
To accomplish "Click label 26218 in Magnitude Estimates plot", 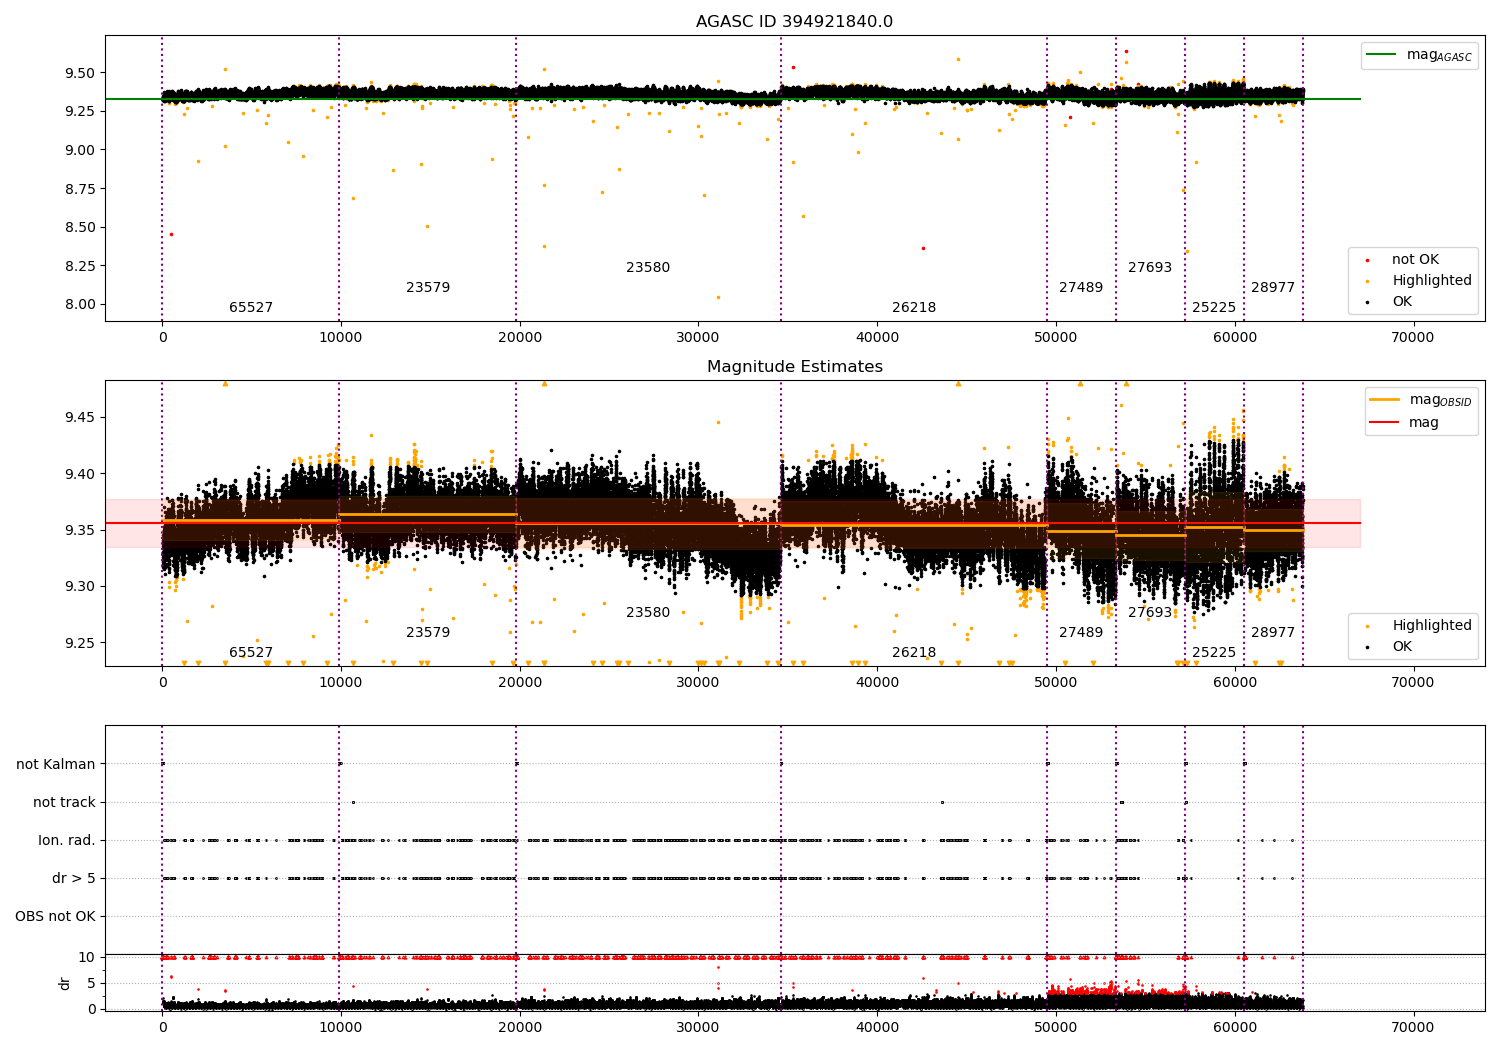I will pos(914,653).
